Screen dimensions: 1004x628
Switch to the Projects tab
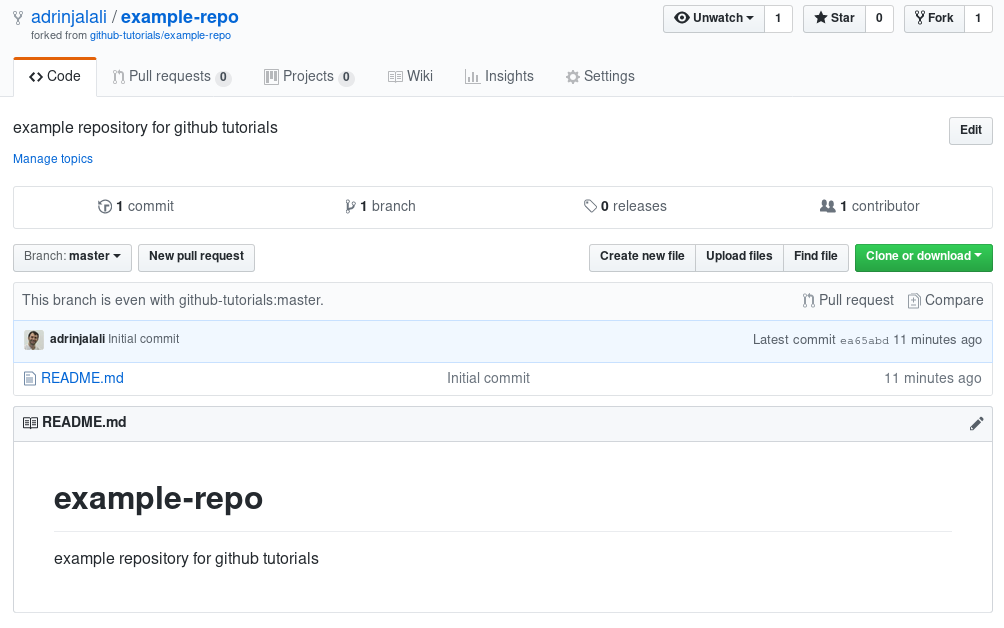click(x=309, y=77)
